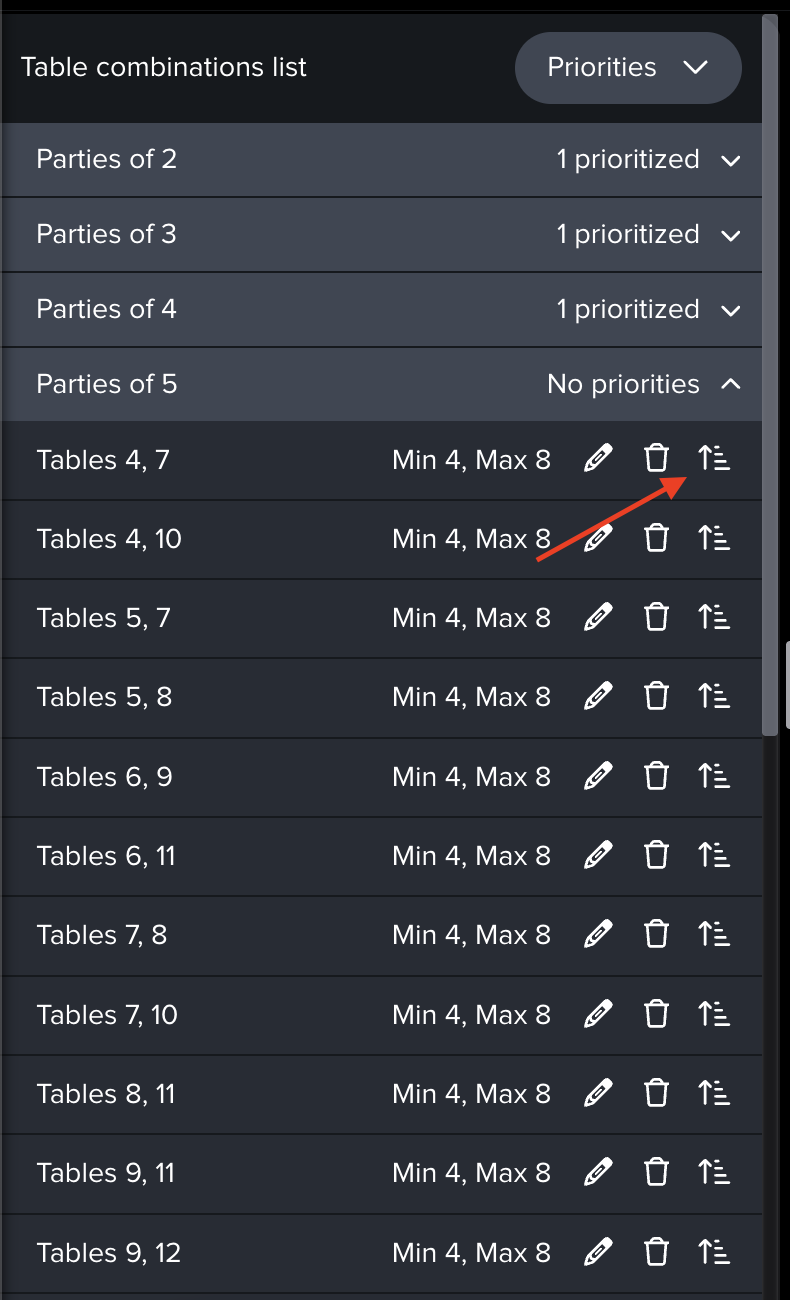Select the Tables 5, 8 row label
Screen dimensions: 790x1300
click(104, 697)
